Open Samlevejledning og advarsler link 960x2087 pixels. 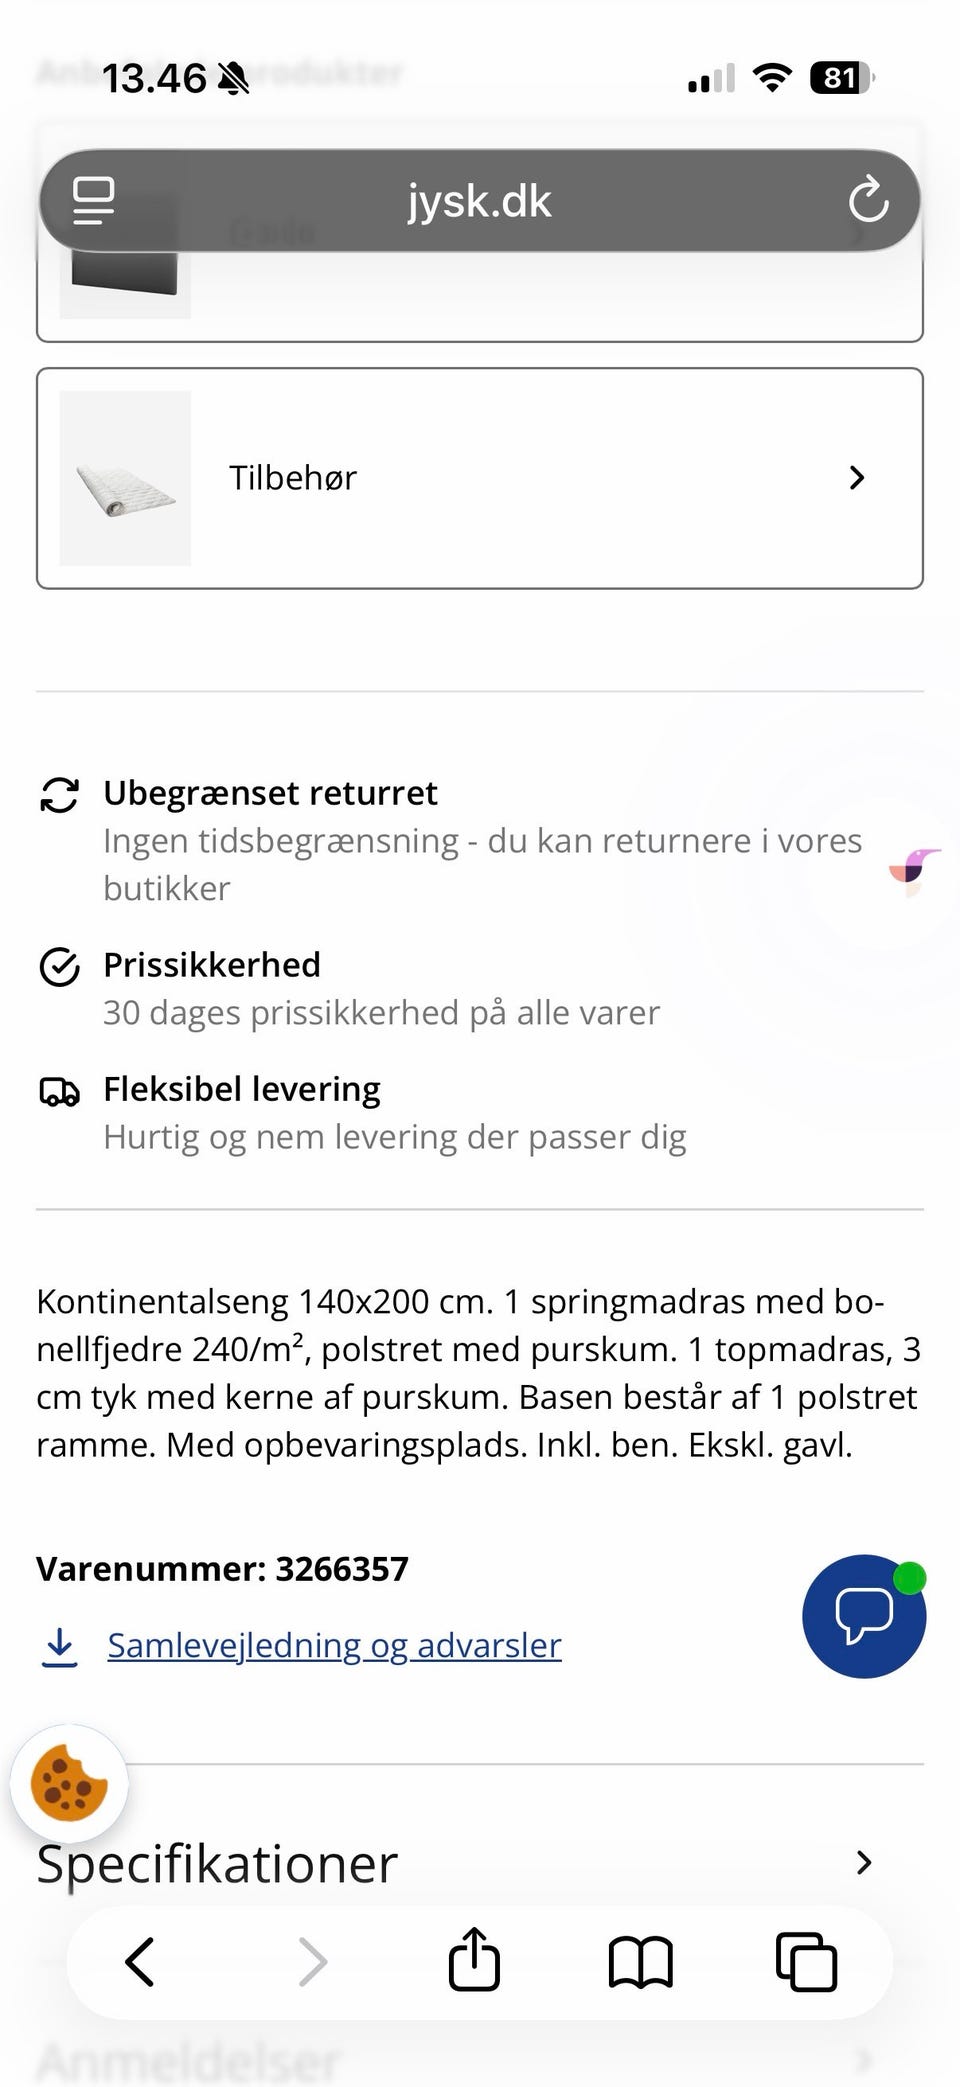pos(334,1646)
